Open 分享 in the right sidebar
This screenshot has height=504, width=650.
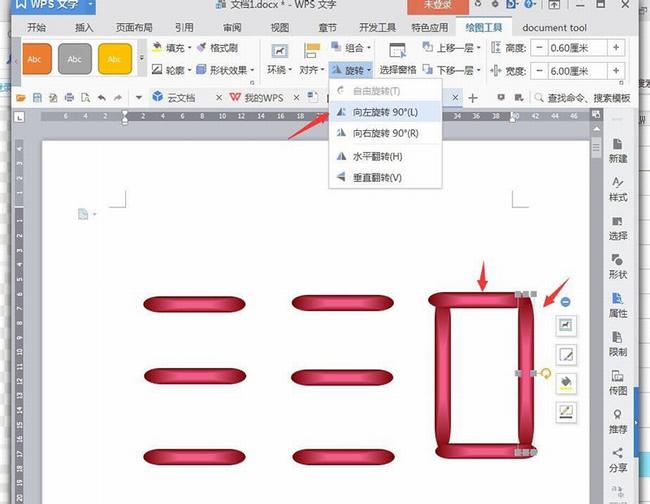coord(617,460)
